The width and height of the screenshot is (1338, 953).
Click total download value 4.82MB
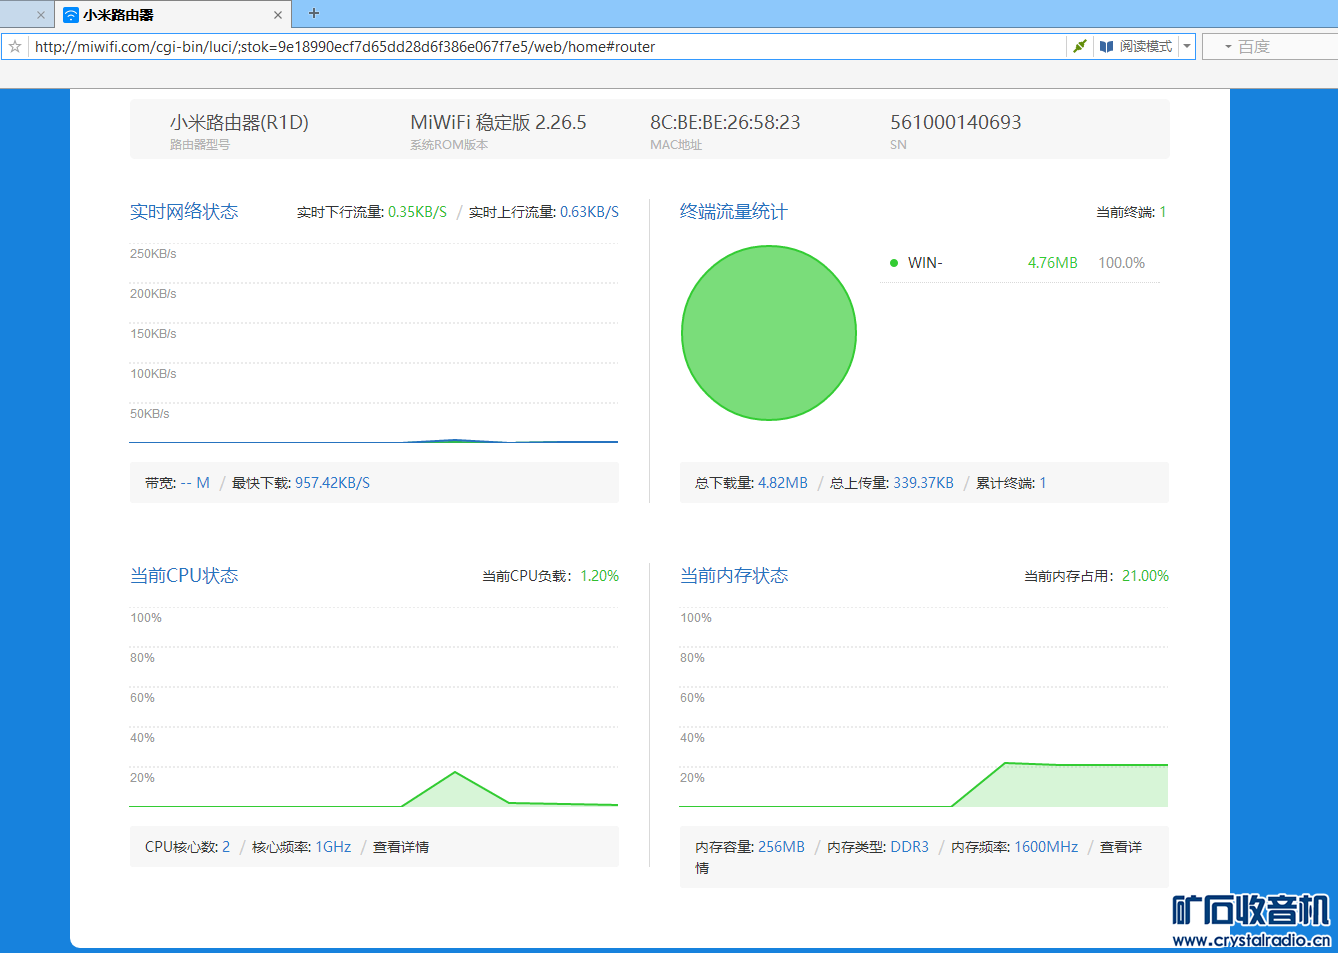coord(783,483)
